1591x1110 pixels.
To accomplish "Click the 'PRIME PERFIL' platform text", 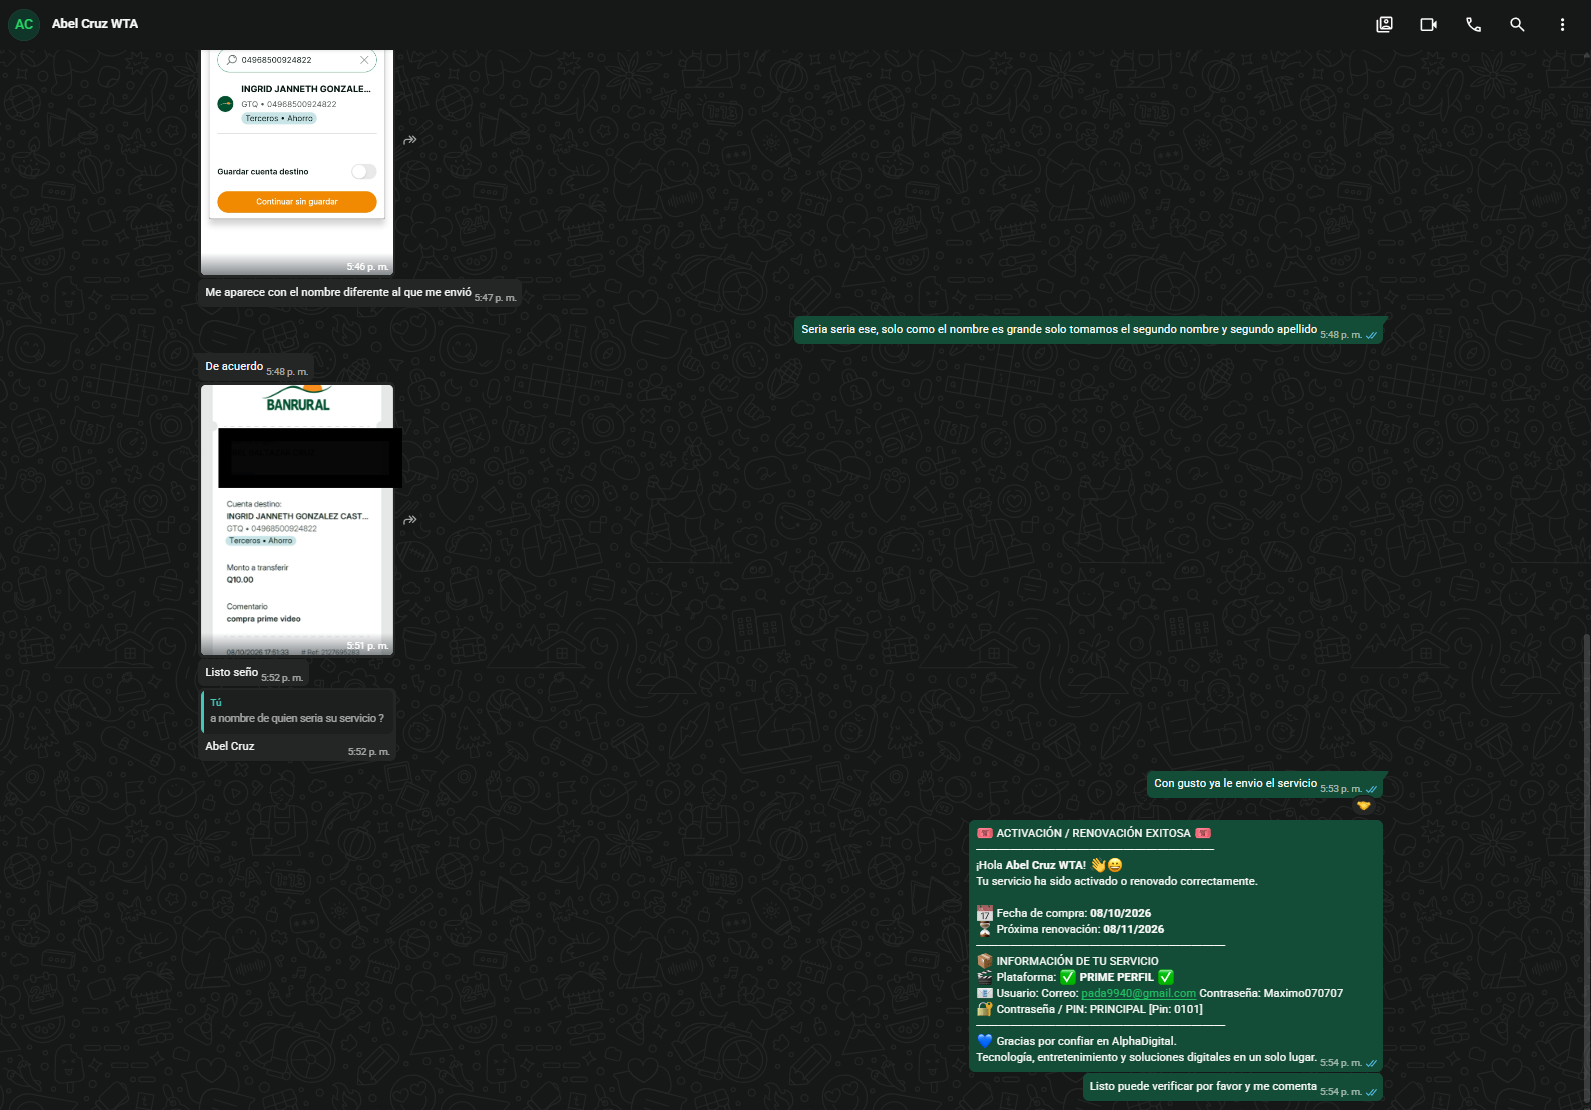I will click(1116, 977).
